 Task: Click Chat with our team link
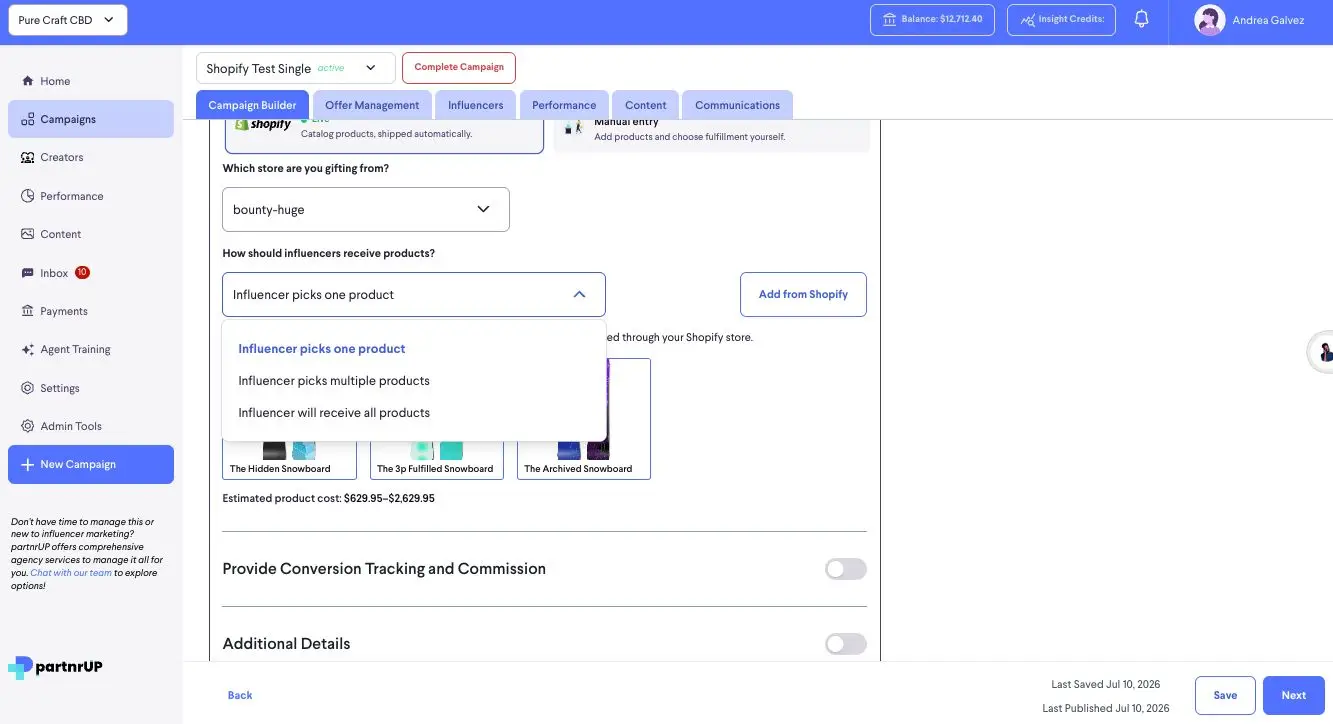pos(71,573)
